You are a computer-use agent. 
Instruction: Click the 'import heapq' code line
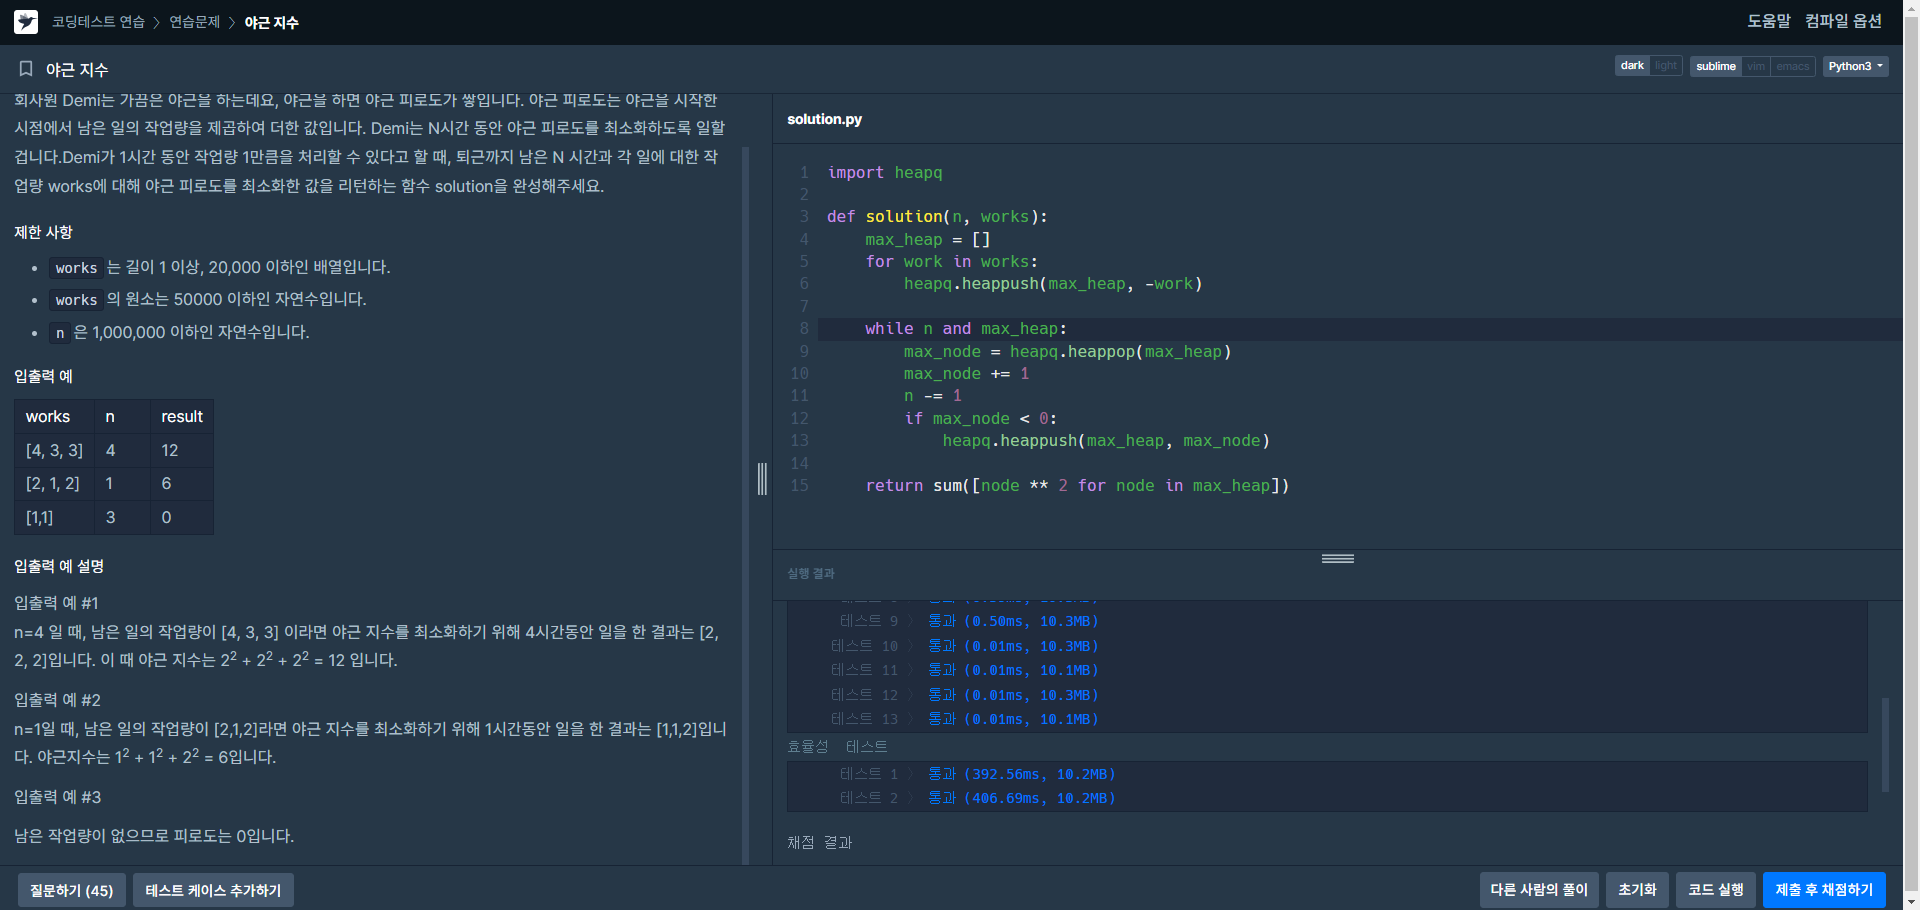click(885, 173)
